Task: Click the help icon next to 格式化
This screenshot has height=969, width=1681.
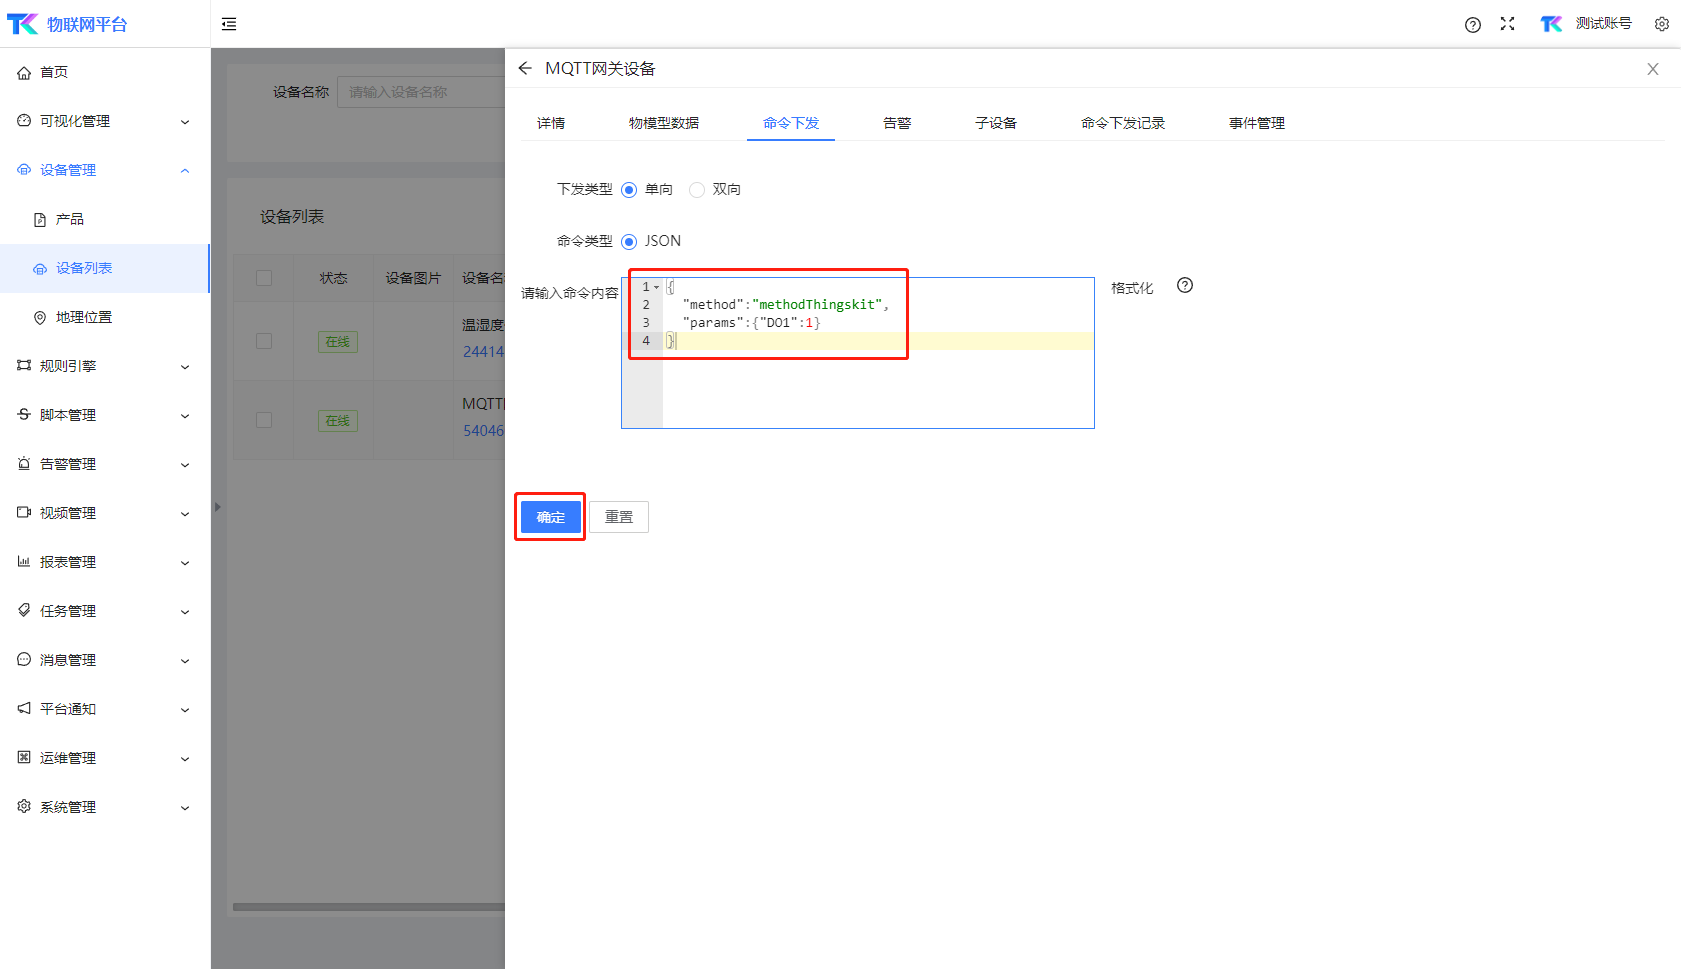Action: tap(1185, 286)
